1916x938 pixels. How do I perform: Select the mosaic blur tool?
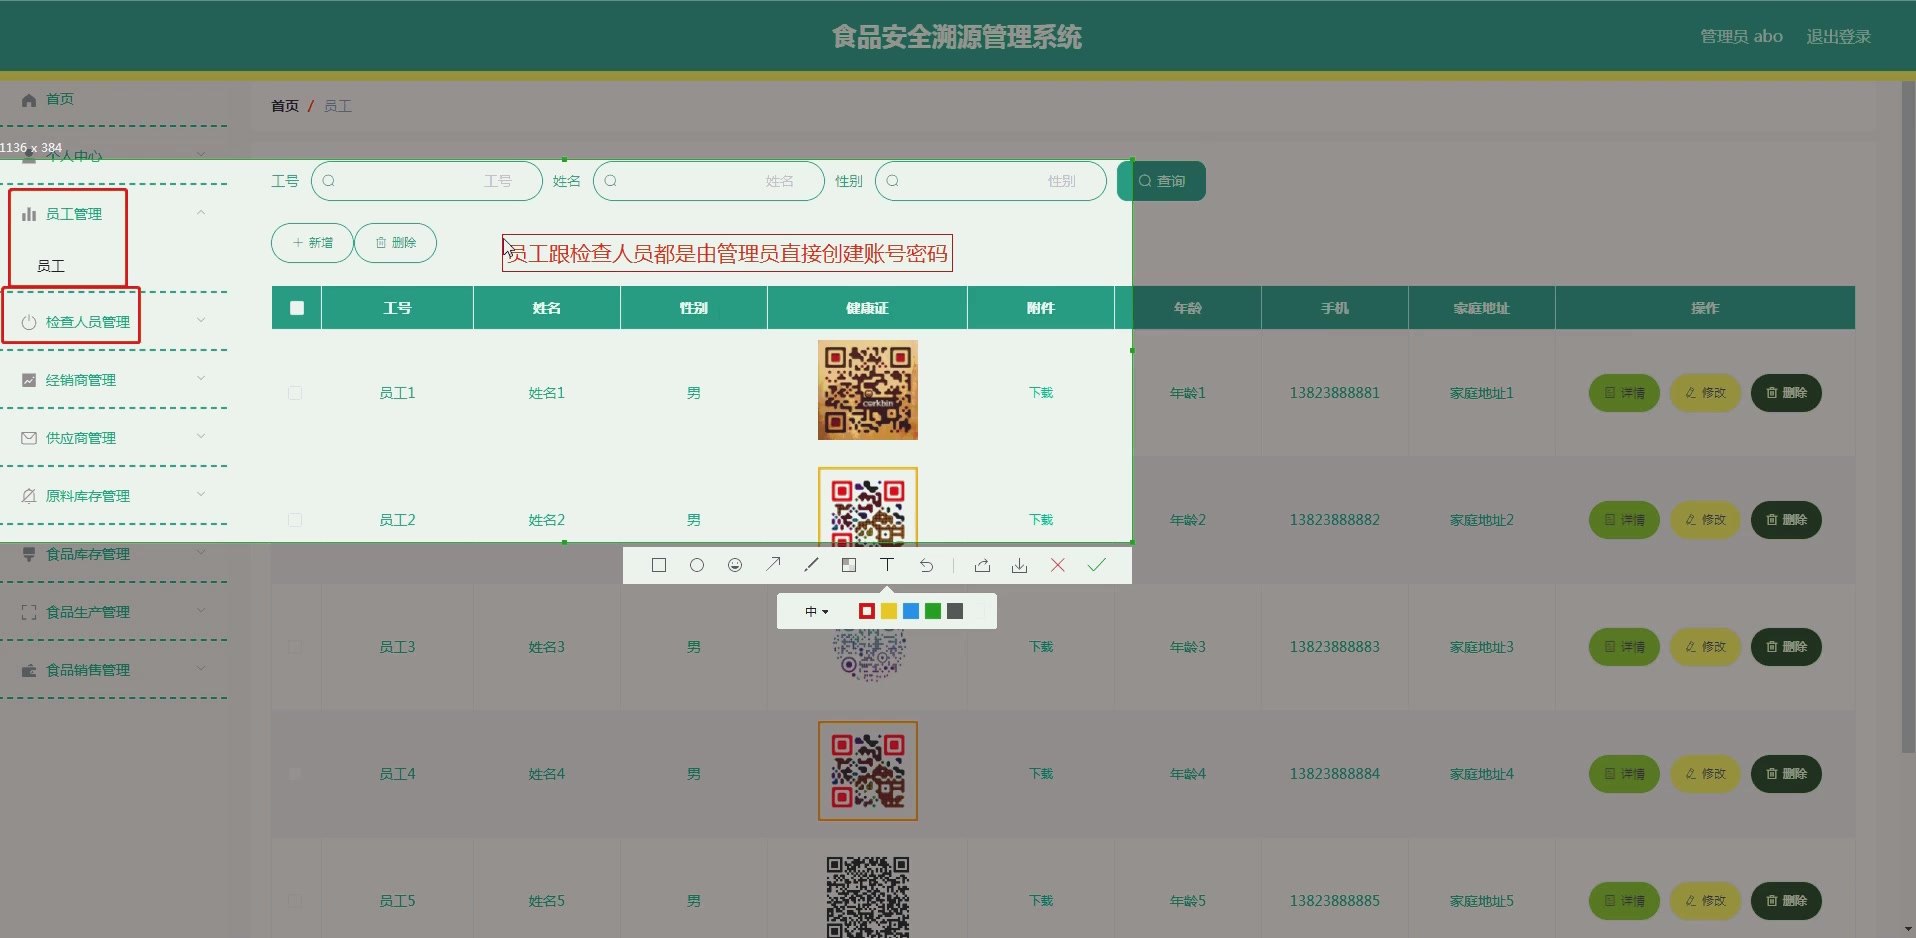pos(849,565)
